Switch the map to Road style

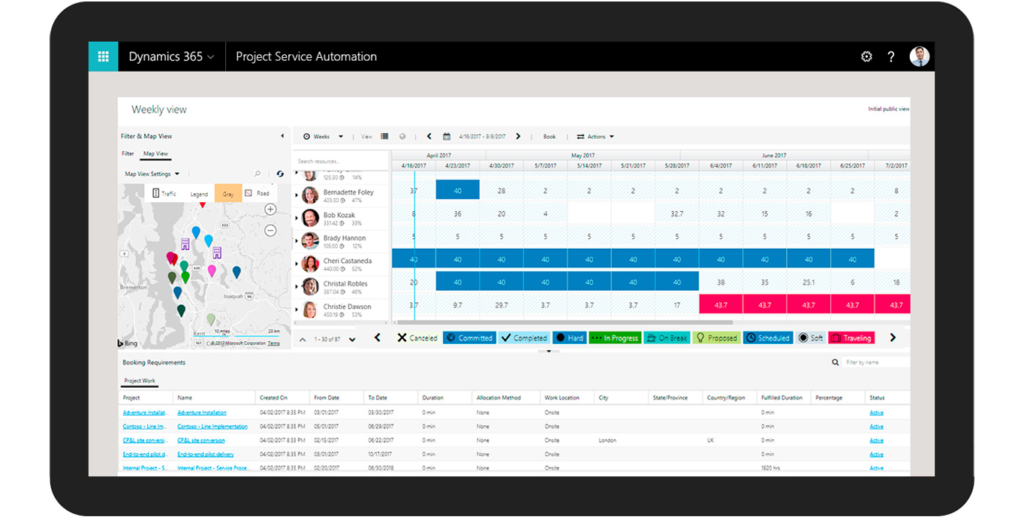point(257,193)
